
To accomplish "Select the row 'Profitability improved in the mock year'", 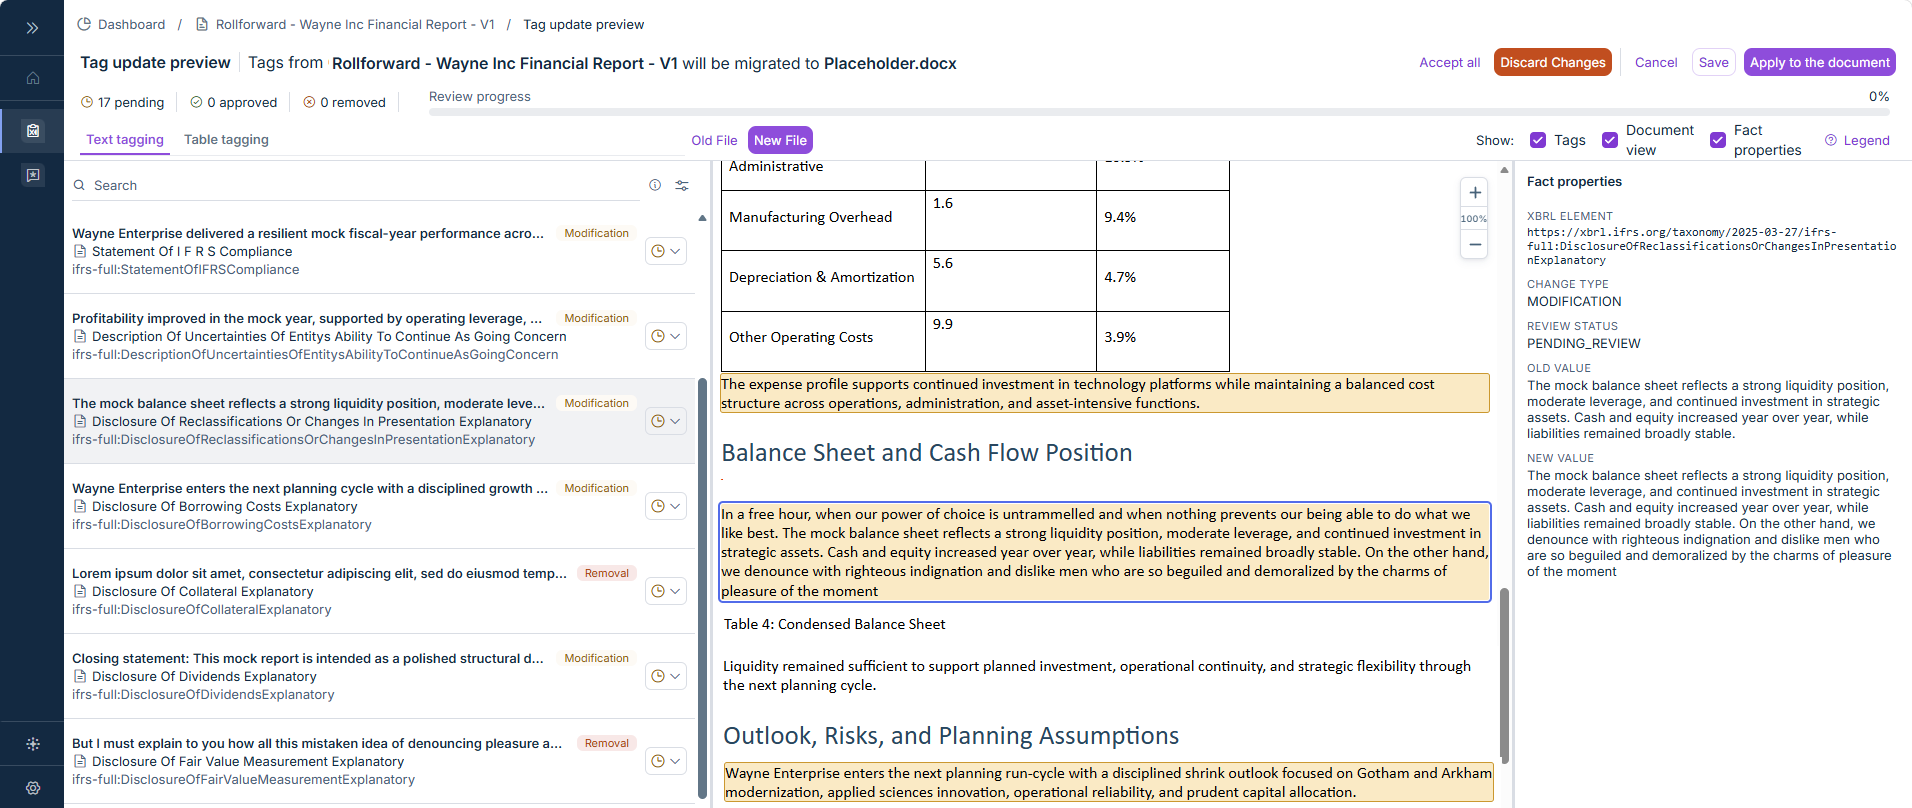I will pos(380,336).
